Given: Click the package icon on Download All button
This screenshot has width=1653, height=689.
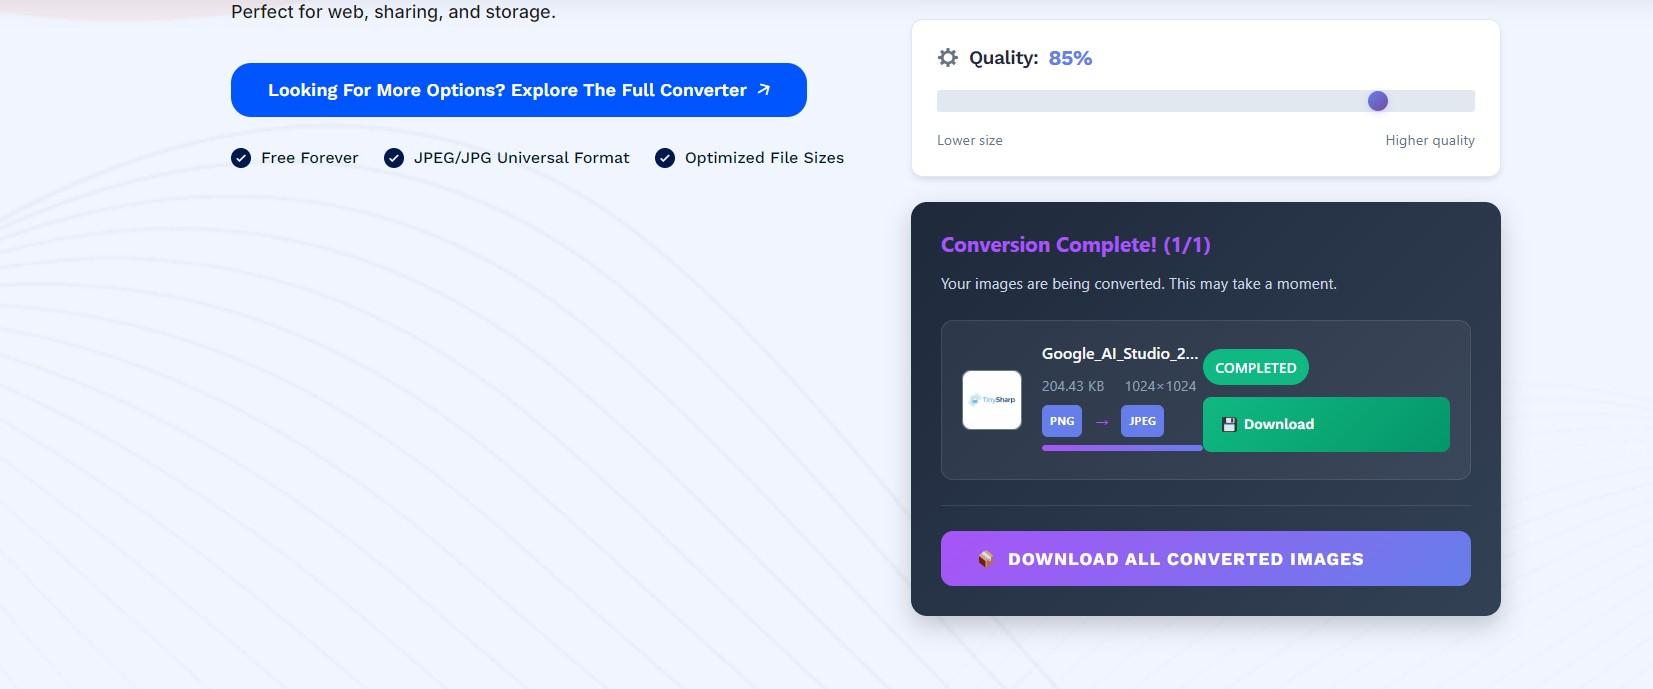Looking at the screenshot, I should [985, 558].
